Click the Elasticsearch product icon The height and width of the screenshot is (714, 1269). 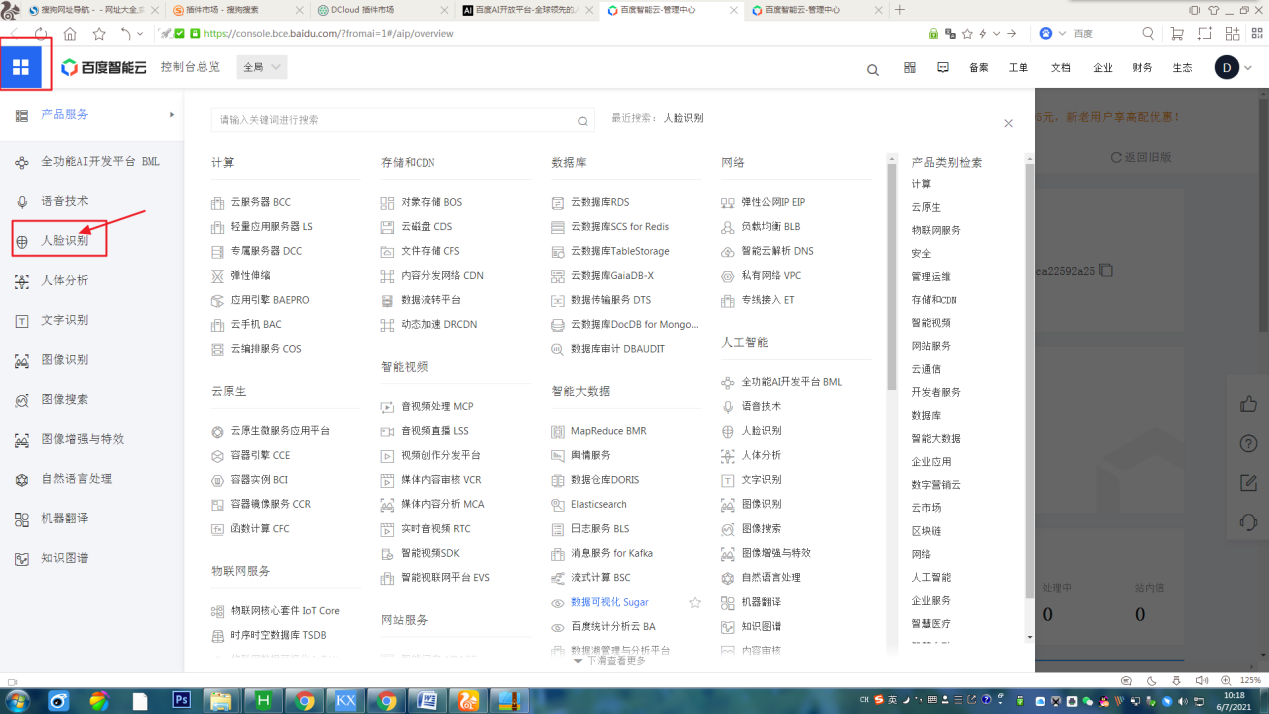558,505
